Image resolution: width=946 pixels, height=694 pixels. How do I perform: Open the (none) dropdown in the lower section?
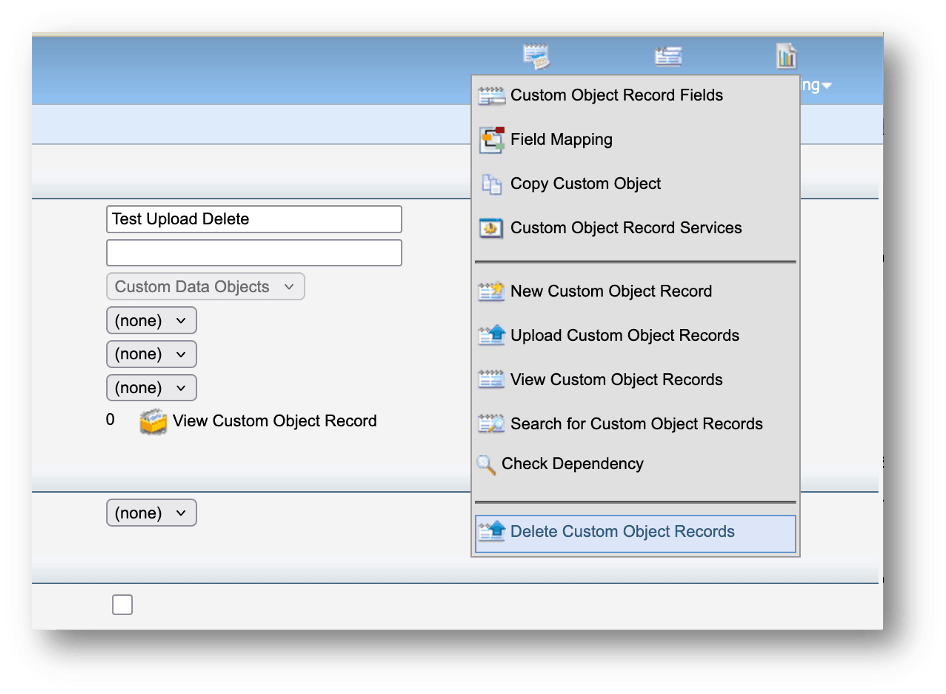[151, 513]
